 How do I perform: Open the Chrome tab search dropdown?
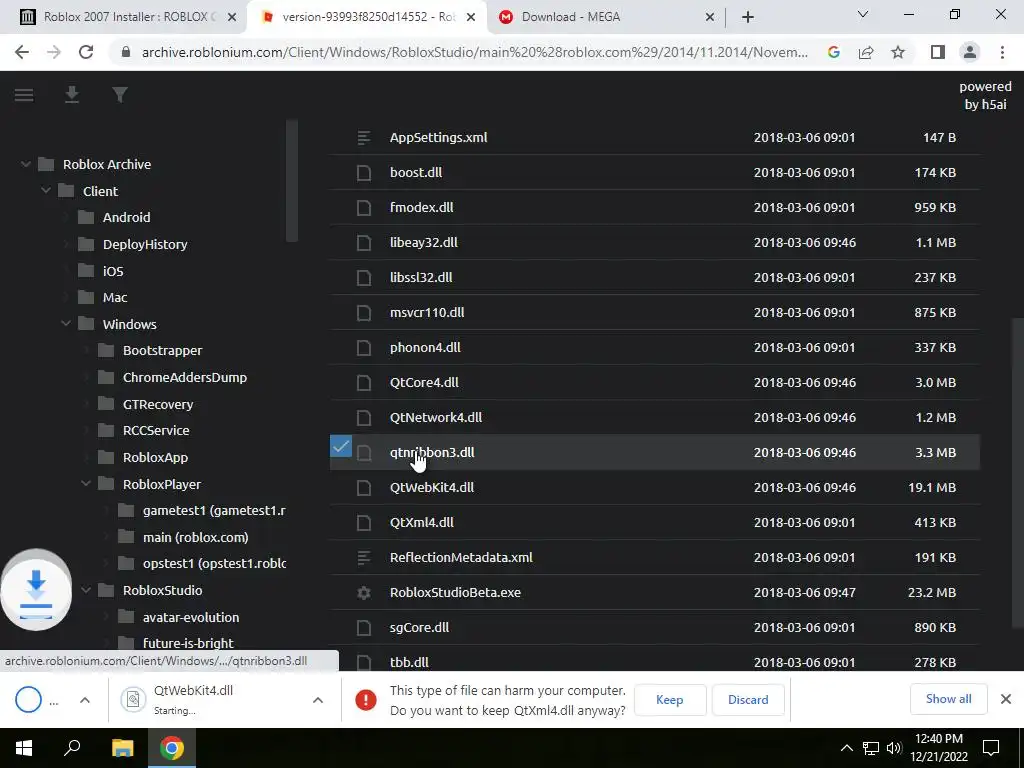pos(863,15)
